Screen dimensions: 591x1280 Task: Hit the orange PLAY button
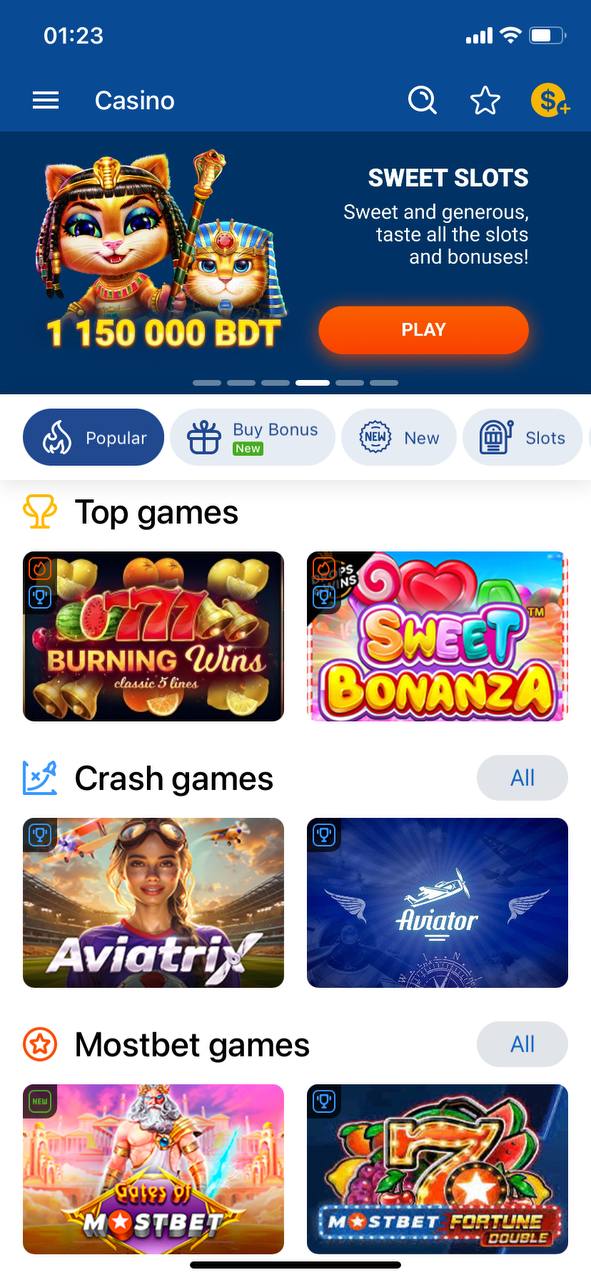pyautogui.click(x=423, y=330)
